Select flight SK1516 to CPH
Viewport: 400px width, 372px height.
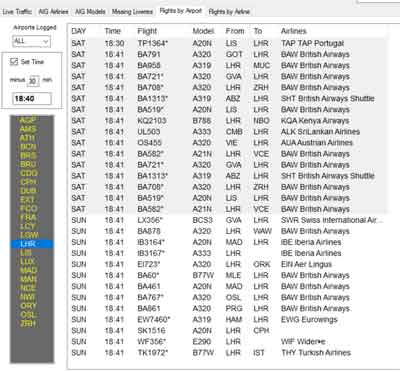click(229, 331)
